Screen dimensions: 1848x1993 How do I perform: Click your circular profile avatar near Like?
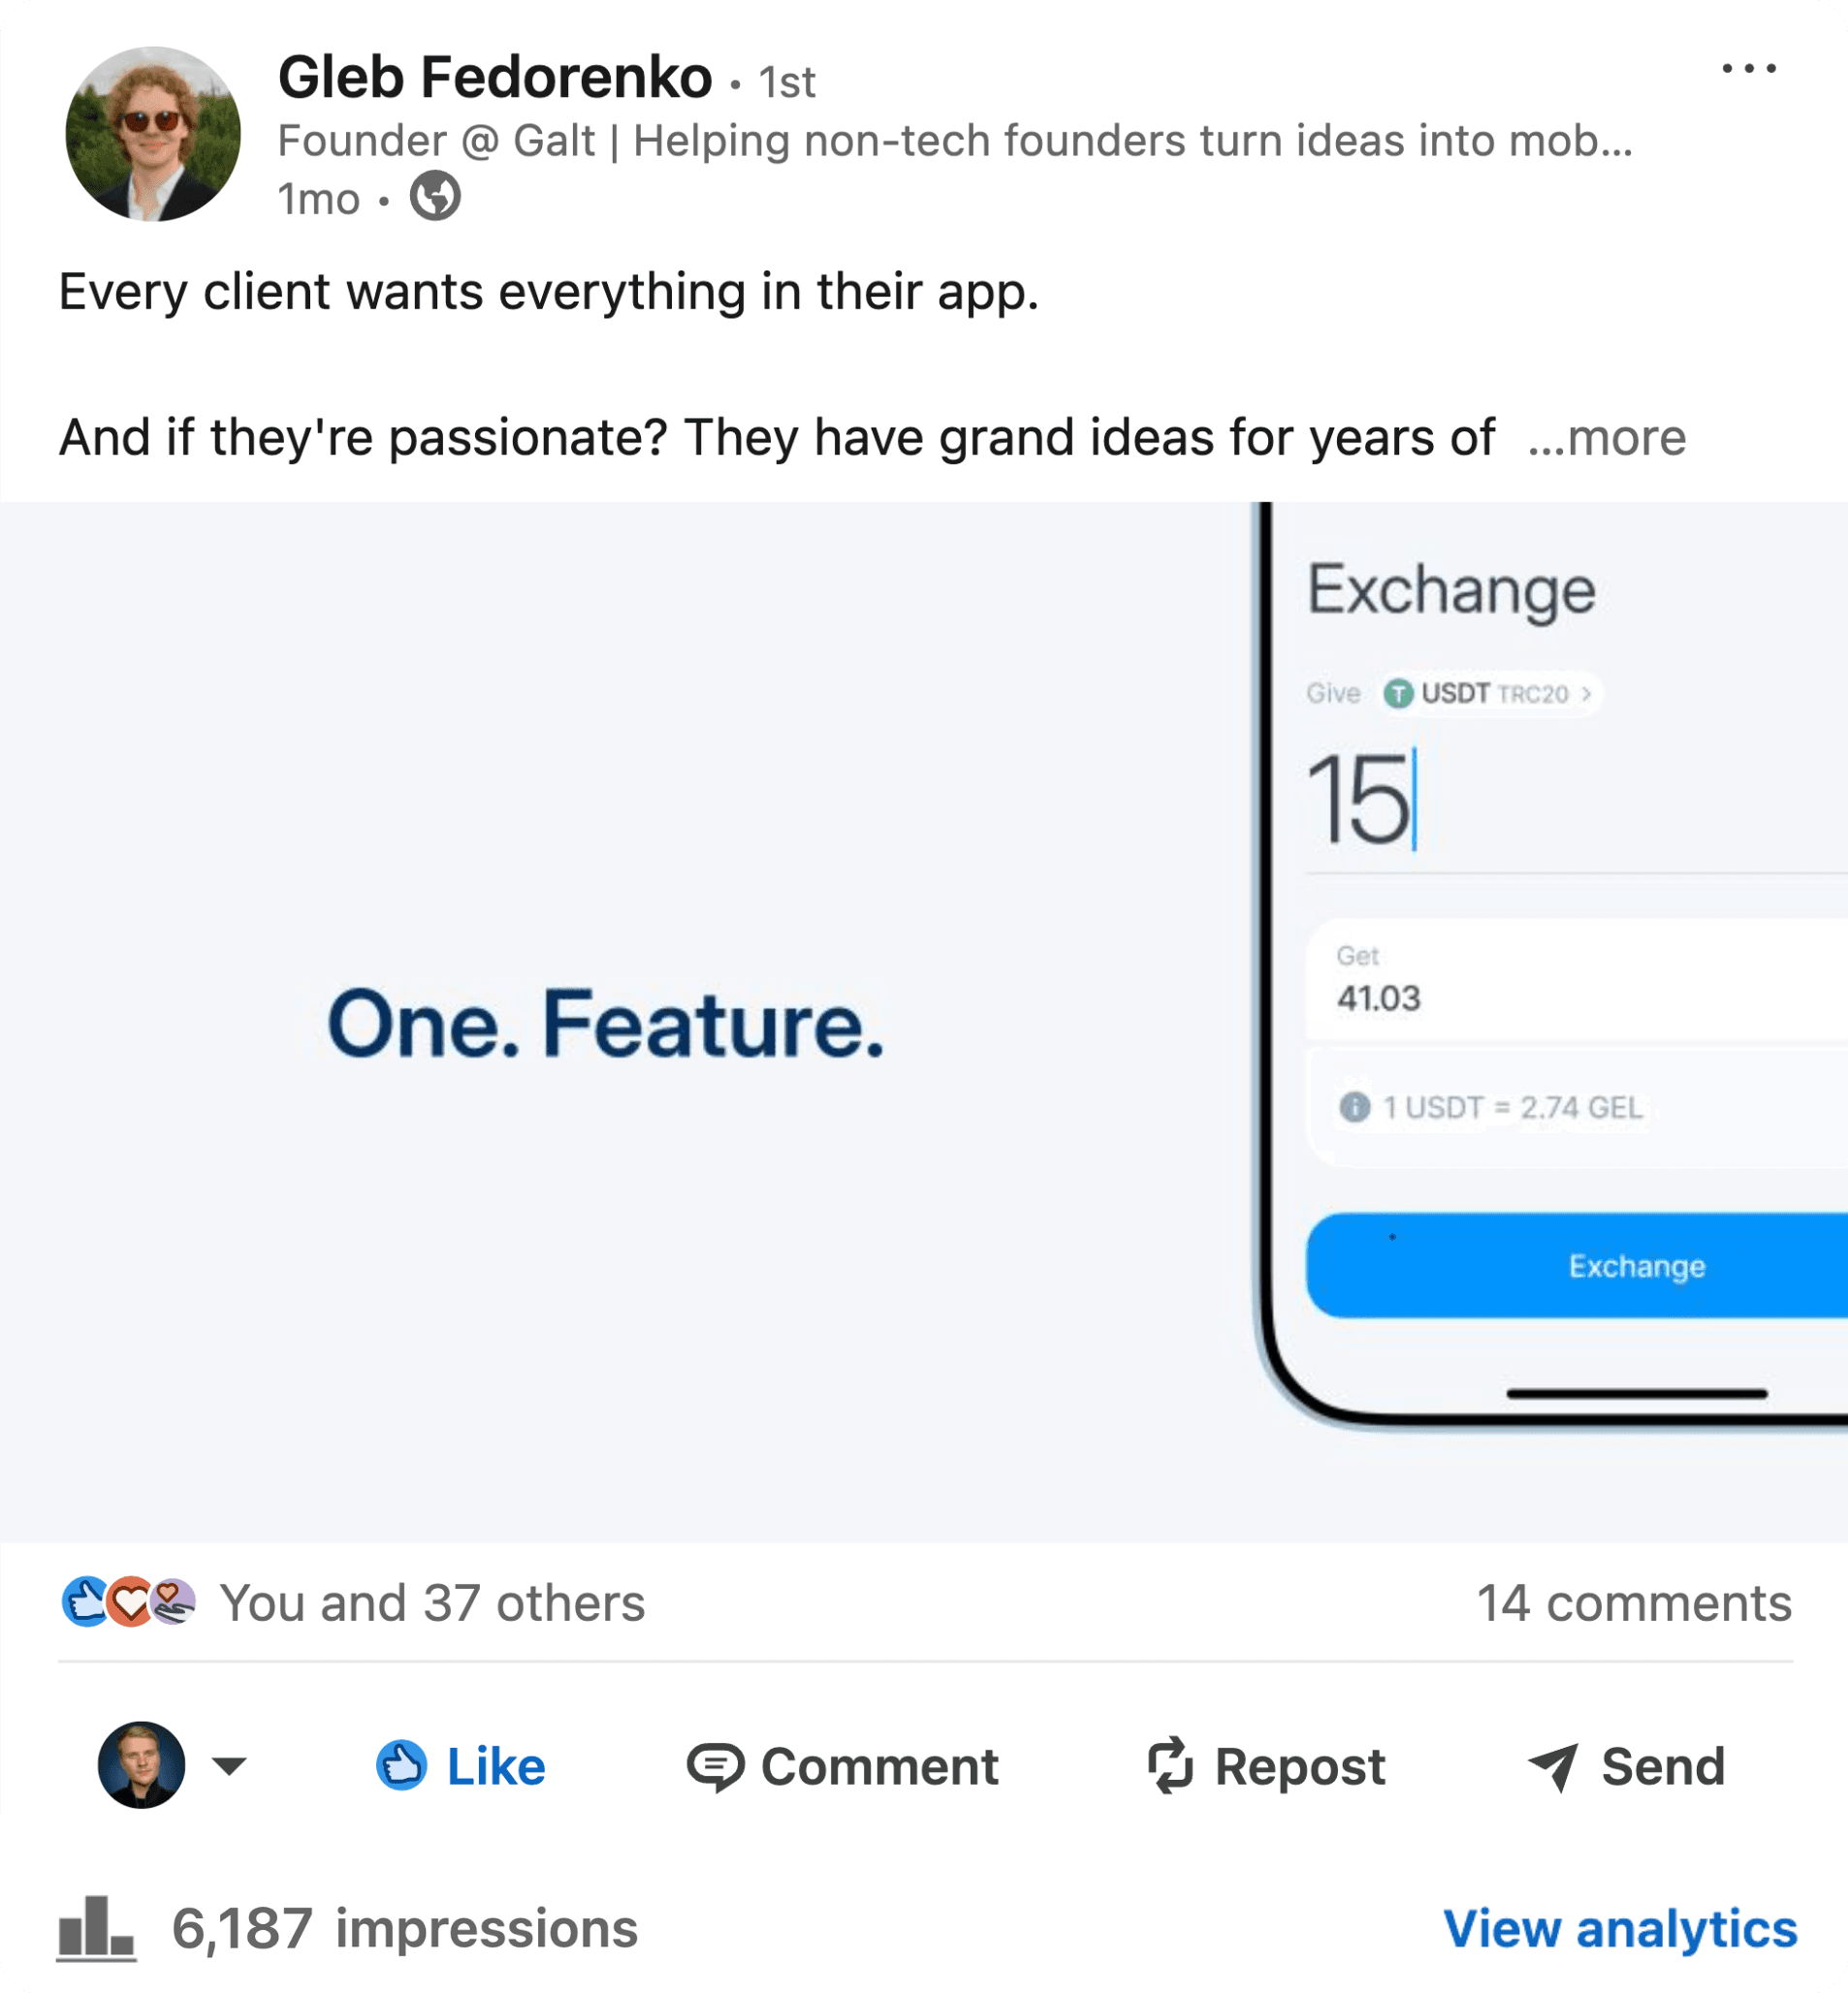[x=141, y=1766]
